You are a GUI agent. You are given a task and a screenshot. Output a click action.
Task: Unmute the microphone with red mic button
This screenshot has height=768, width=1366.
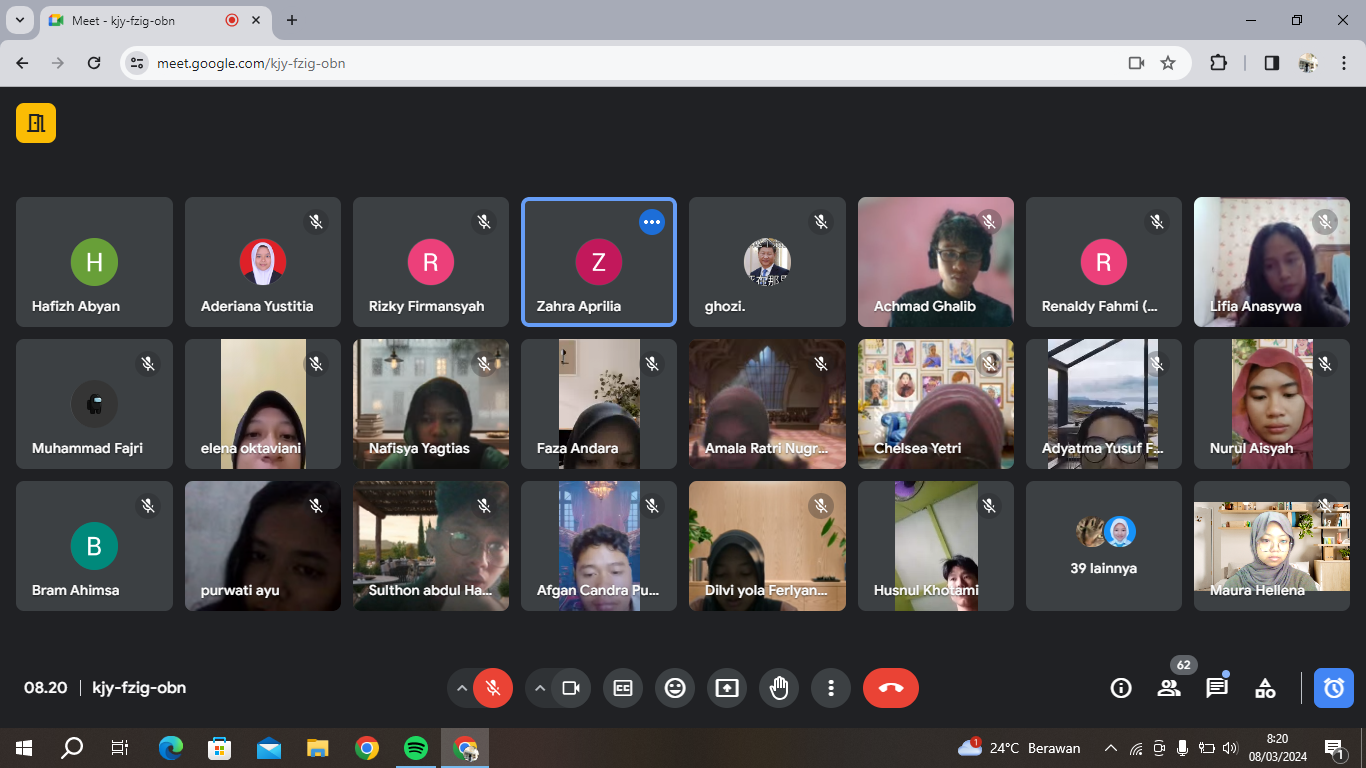point(492,688)
